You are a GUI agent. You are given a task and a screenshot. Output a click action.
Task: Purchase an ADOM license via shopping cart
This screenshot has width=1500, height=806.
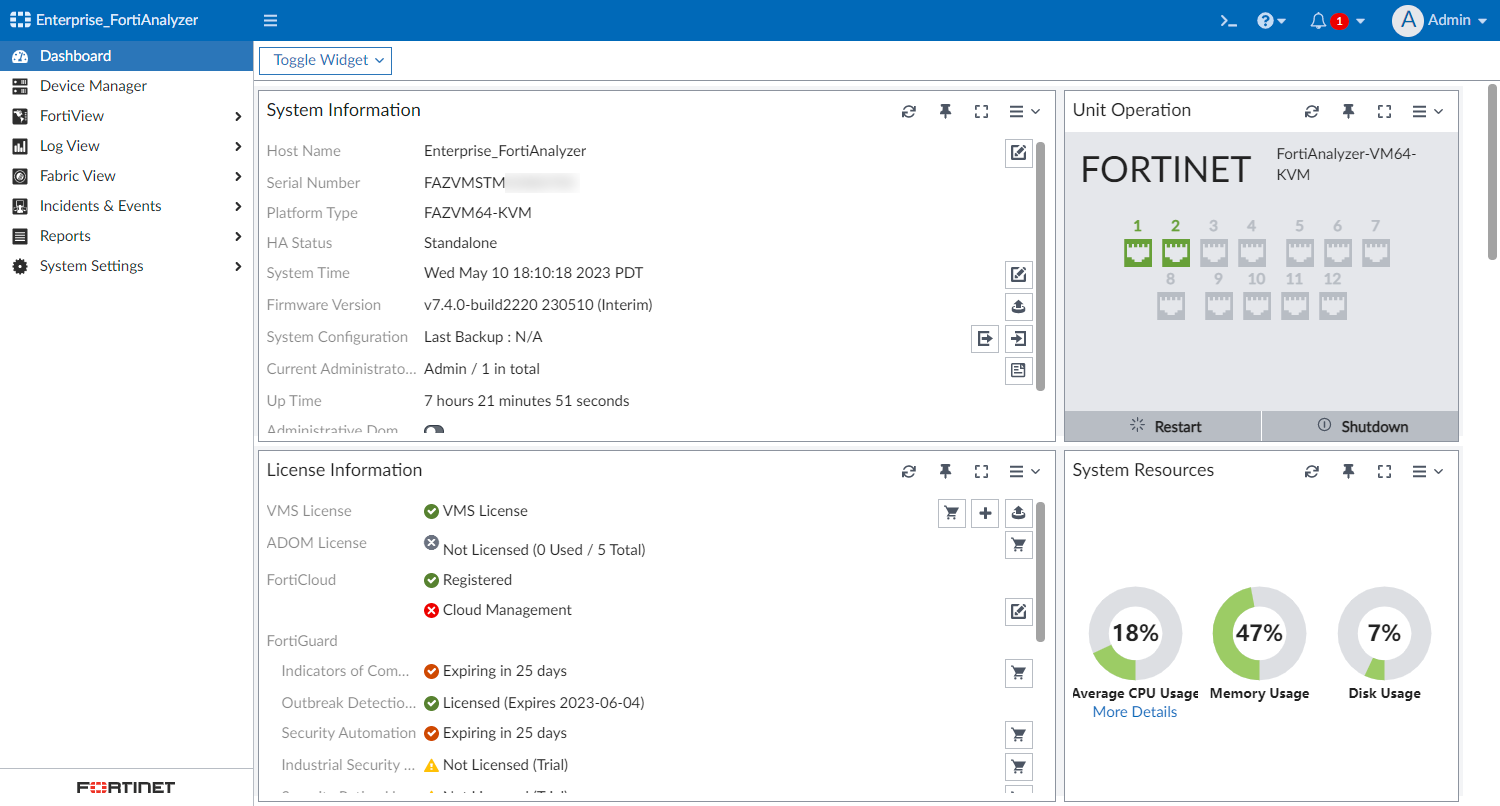pyautogui.click(x=1018, y=544)
